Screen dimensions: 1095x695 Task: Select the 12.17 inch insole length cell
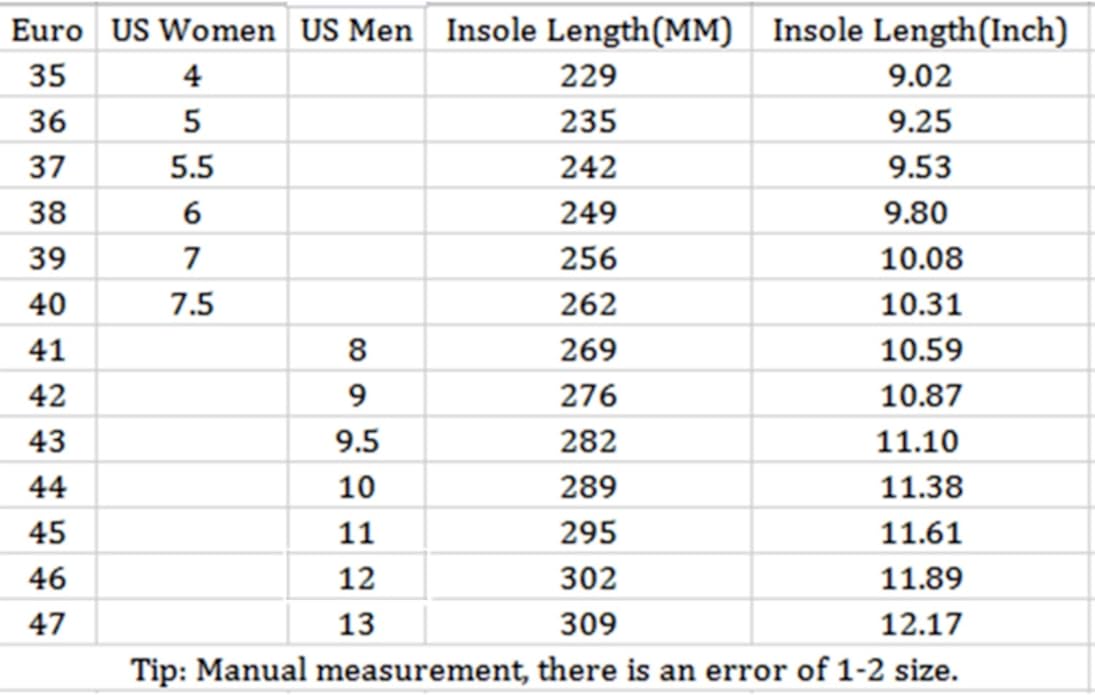[x=920, y=624]
